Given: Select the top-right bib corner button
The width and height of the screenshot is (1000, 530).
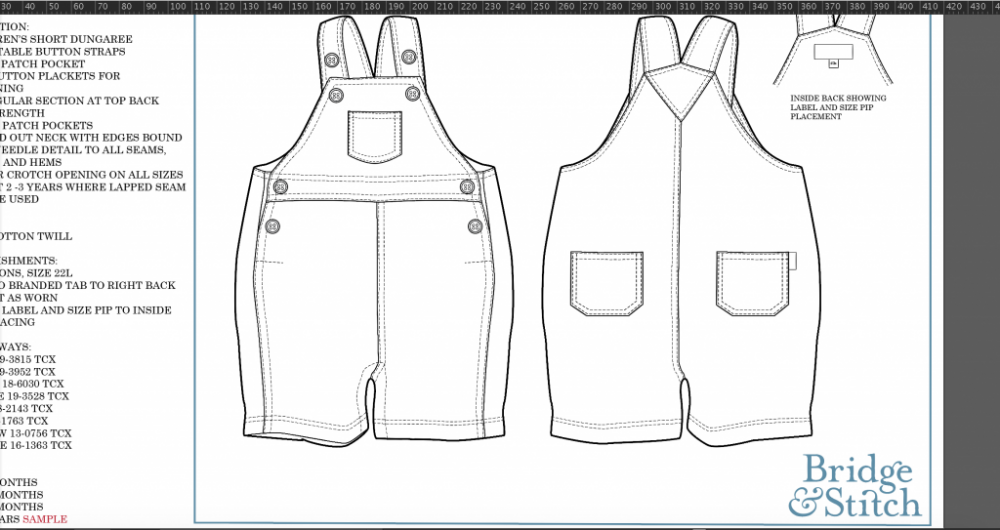Looking at the screenshot, I should (413, 94).
